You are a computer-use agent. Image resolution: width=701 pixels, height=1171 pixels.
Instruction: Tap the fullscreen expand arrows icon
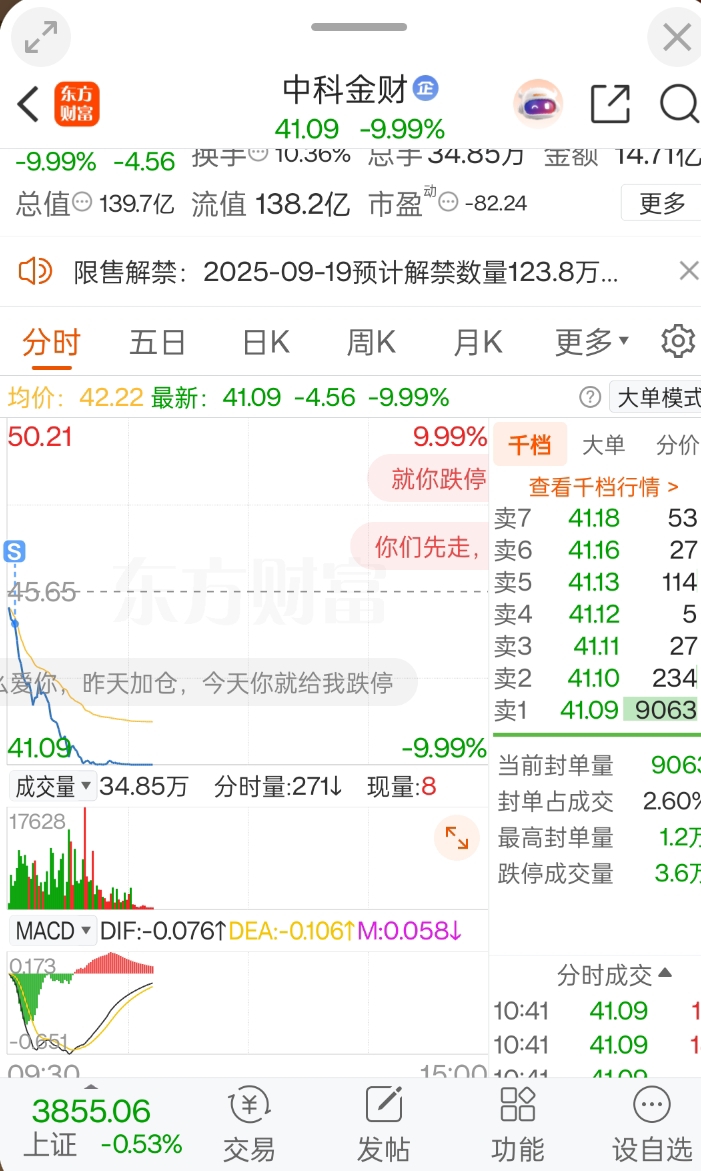40,37
